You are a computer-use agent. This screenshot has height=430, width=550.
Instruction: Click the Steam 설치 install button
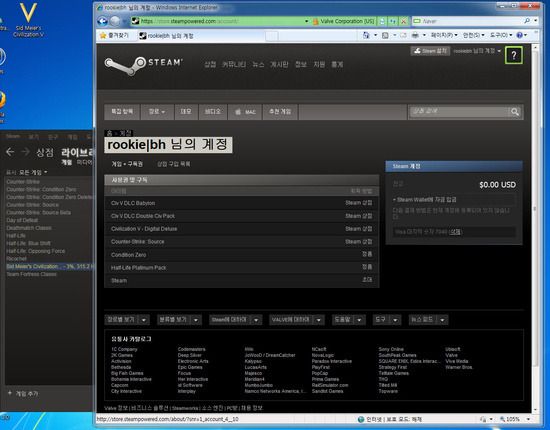coord(430,51)
